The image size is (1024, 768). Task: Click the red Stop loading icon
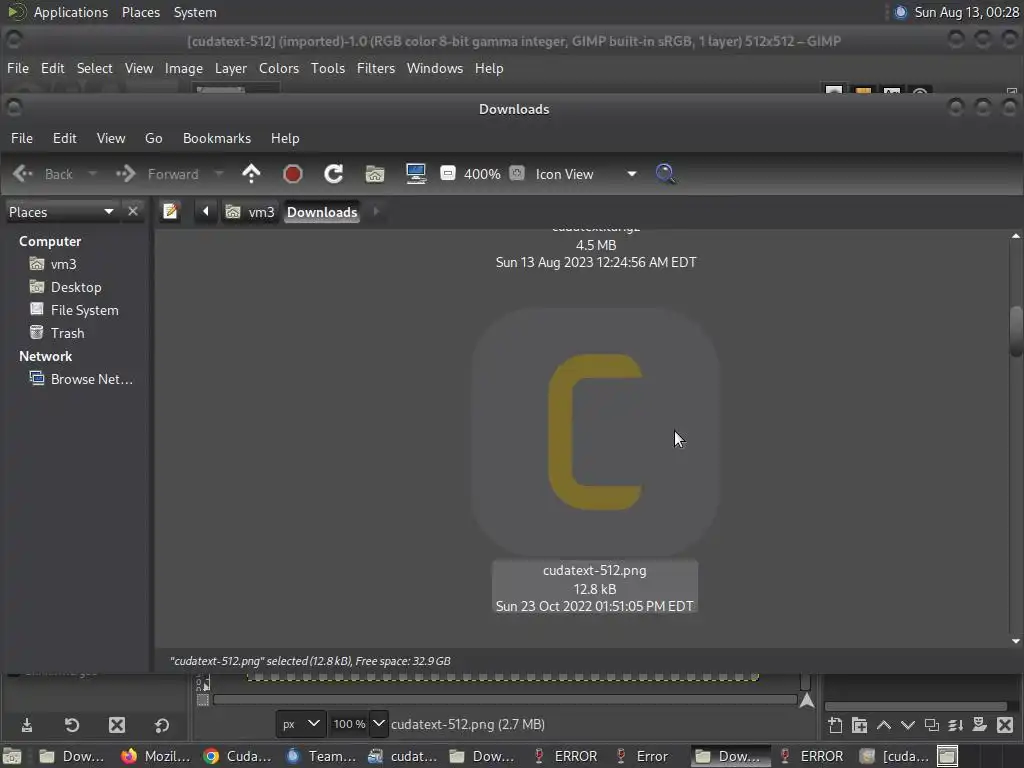(x=293, y=174)
